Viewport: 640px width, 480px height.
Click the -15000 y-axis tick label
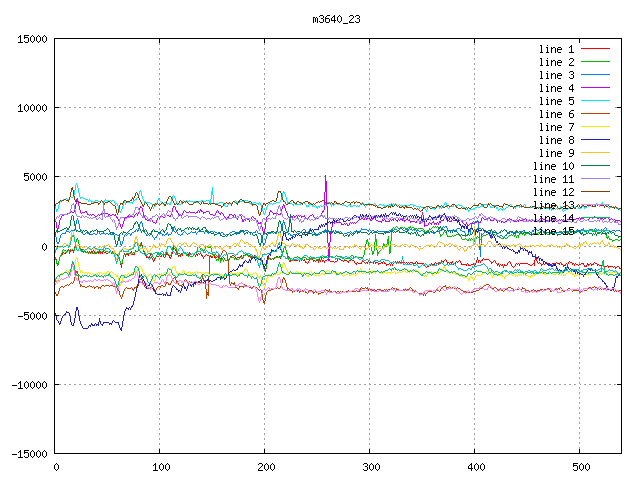(x=27, y=454)
